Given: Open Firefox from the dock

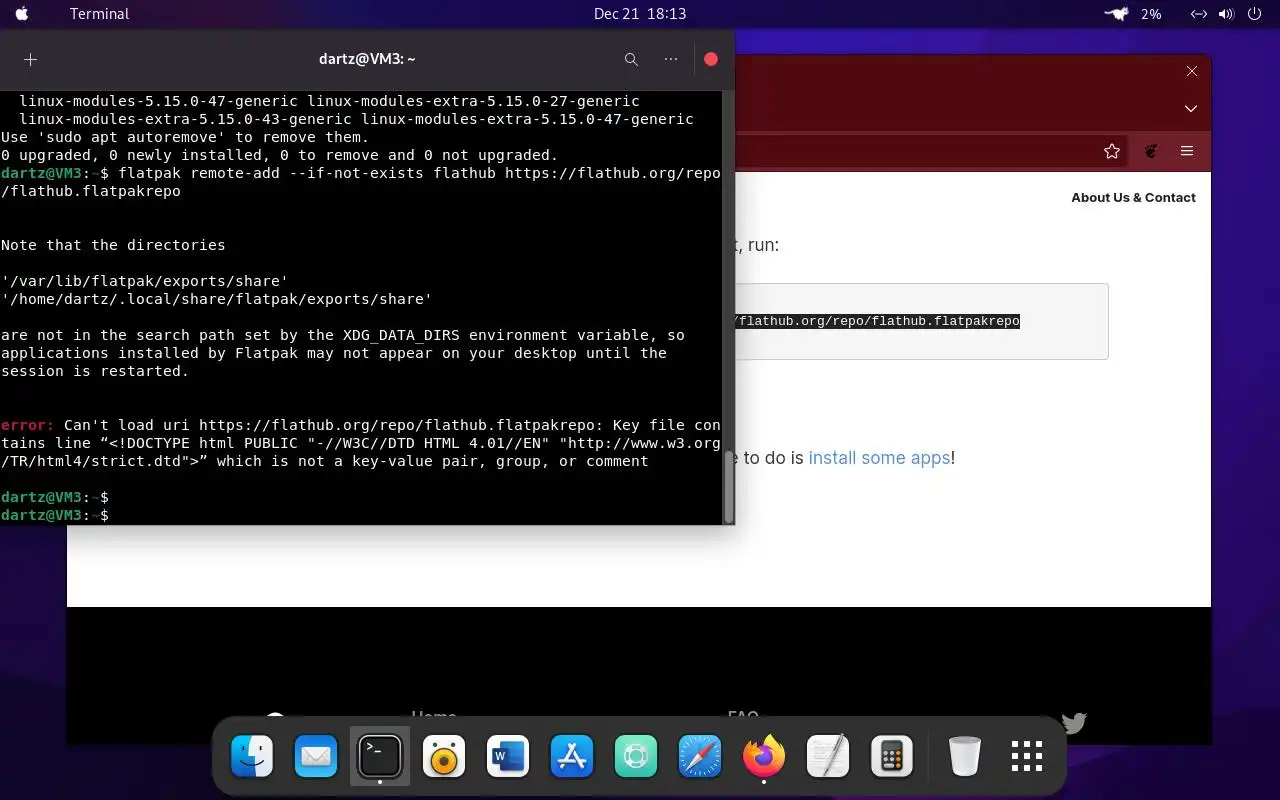Looking at the screenshot, I should tap(764, 756).
